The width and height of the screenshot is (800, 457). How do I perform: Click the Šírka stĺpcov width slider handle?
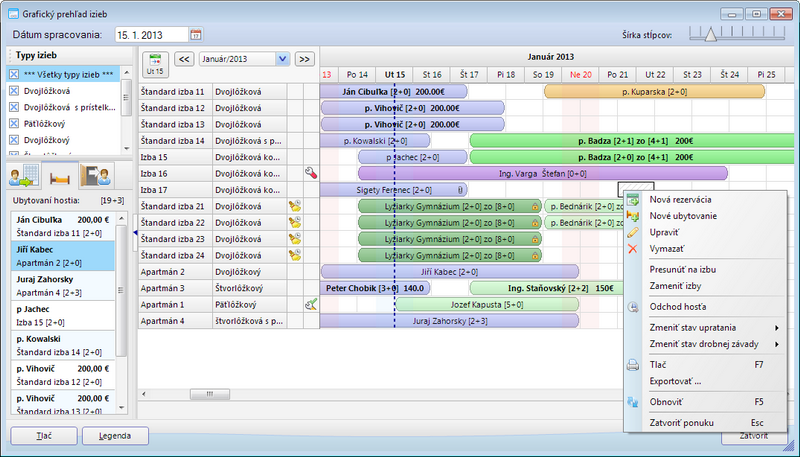click(710, 34)
